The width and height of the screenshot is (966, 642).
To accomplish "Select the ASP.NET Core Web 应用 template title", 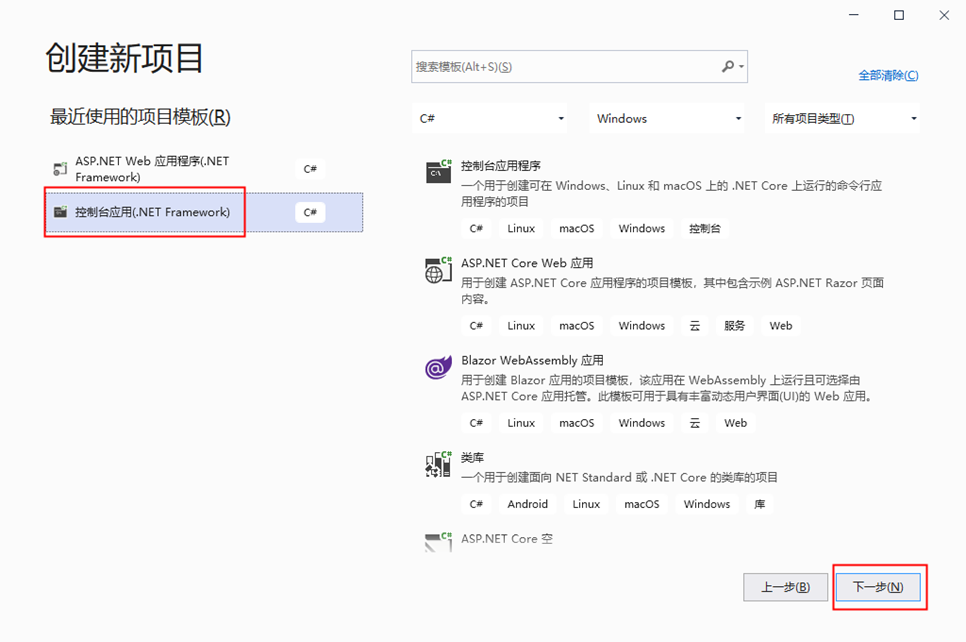I will point(527,263).
